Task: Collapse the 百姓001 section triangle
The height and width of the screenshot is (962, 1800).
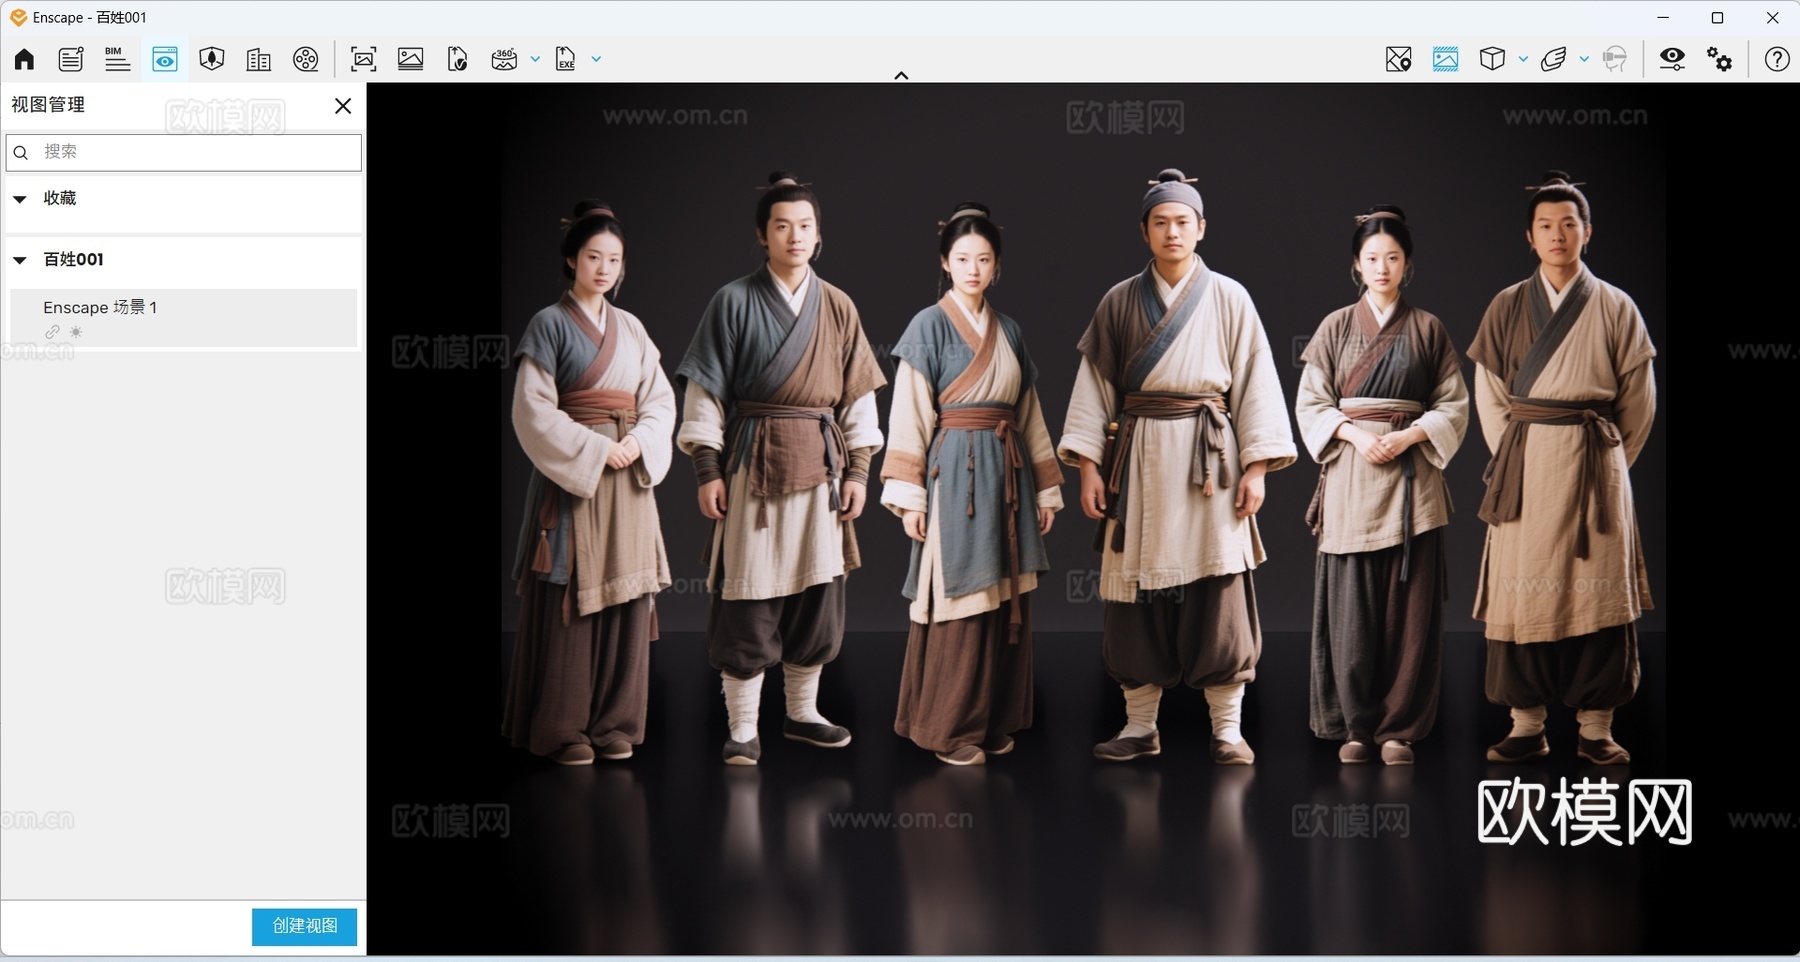Action: pos(20,260)
